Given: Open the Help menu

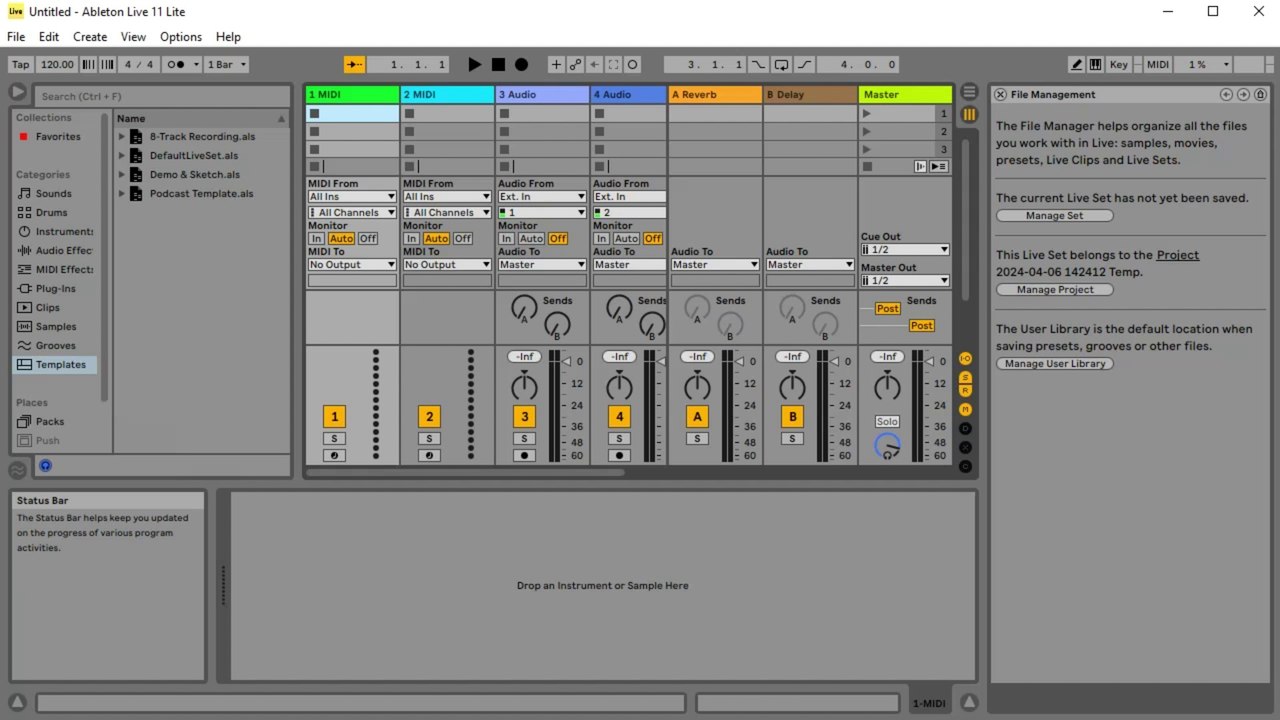Looking at the screenshot, I should (228, 37).
